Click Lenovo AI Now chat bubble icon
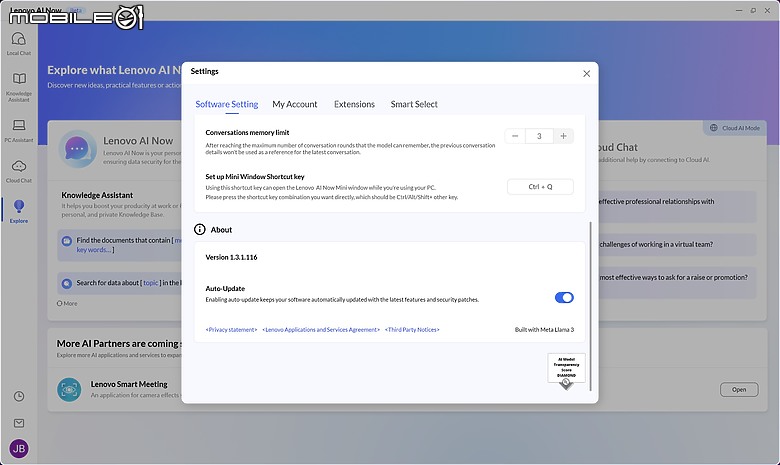 pos(77,149)
